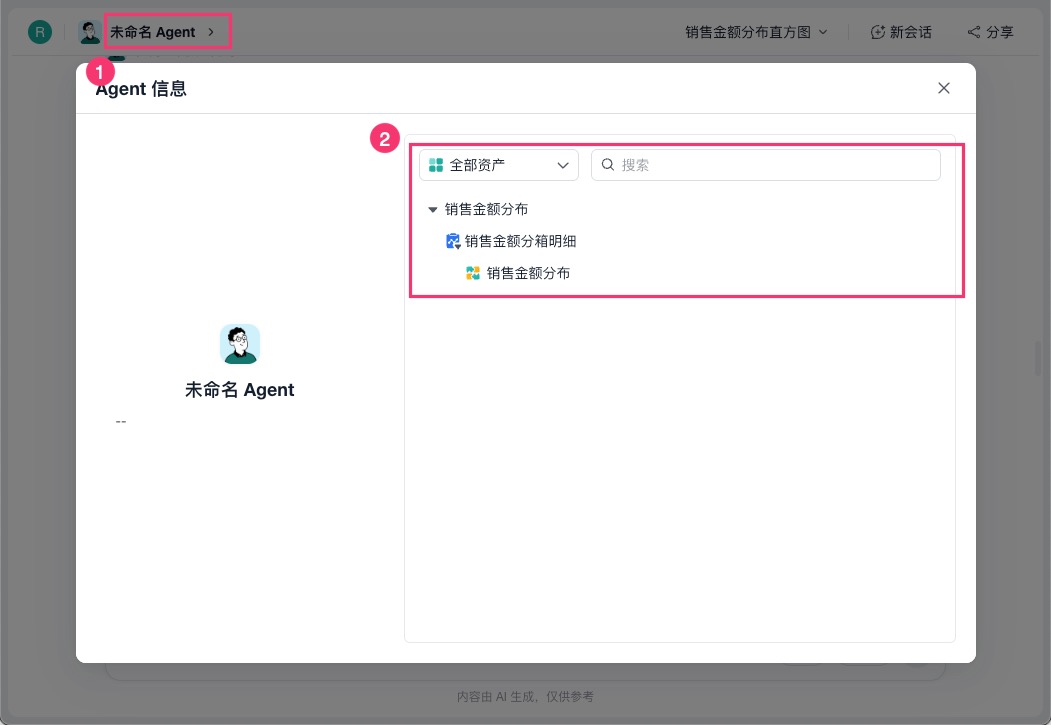Click the green R user avatar
This screenshot has width=1051, height=725.
pyautogui.click(x=40, y=32)
